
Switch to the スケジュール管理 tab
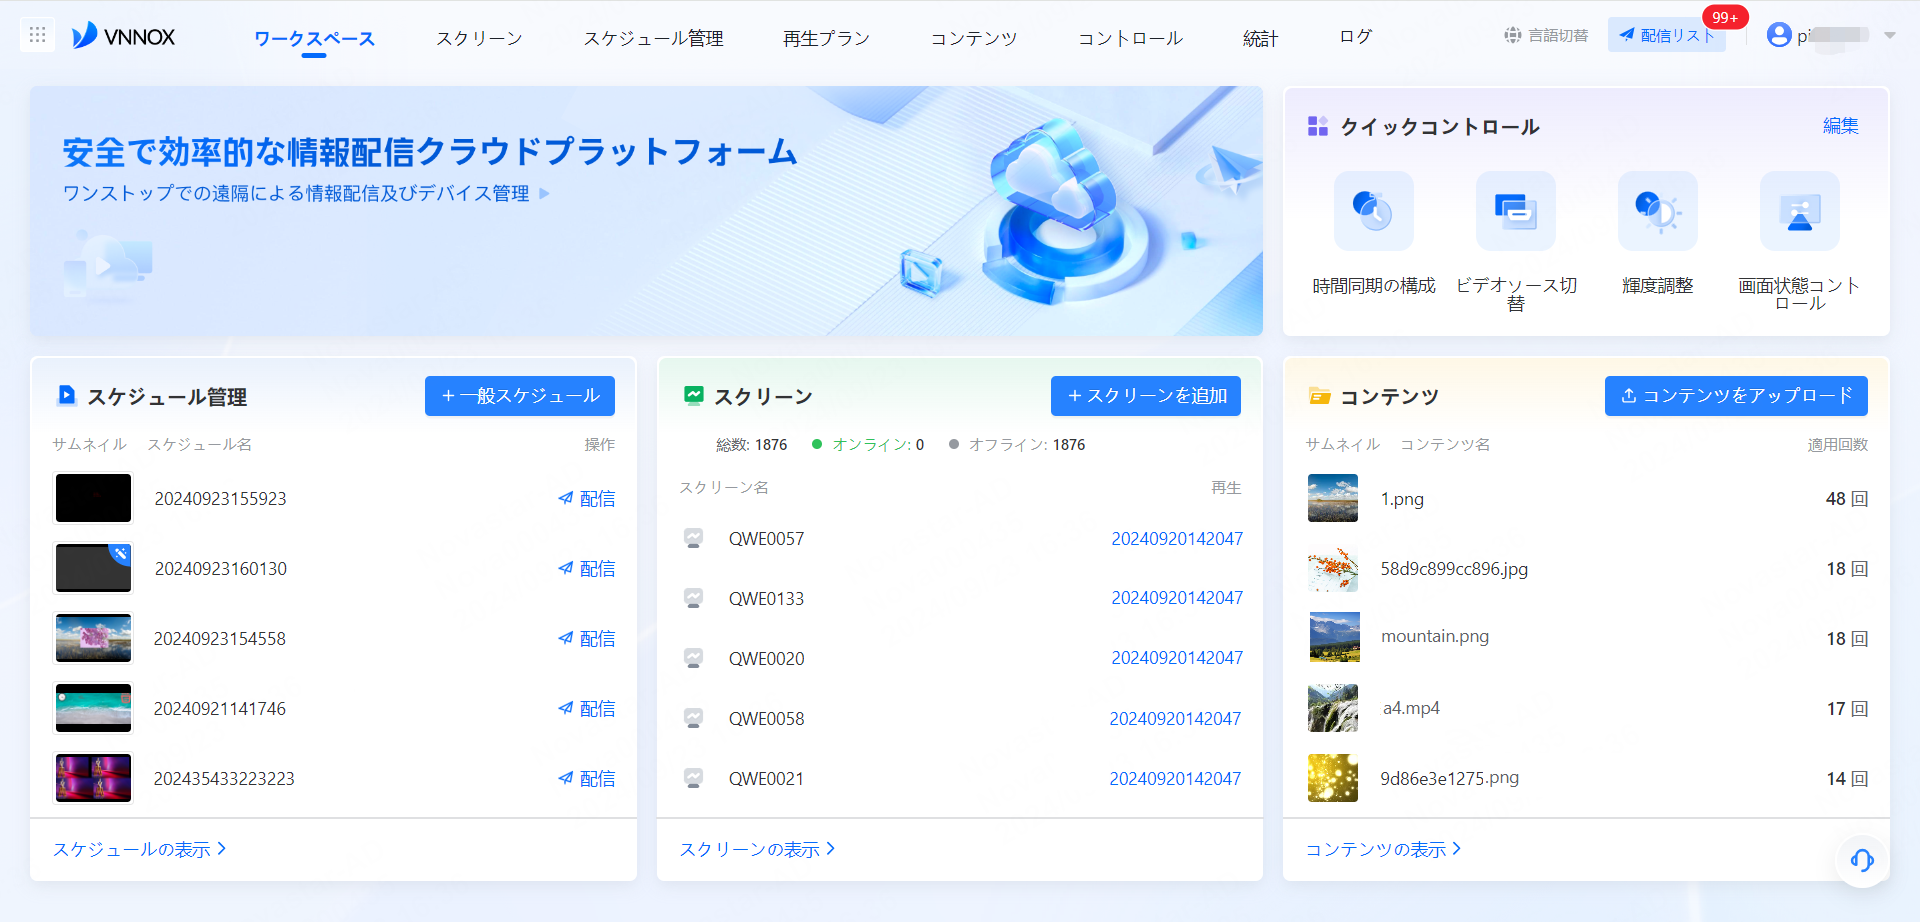click(x=653, y=38)
